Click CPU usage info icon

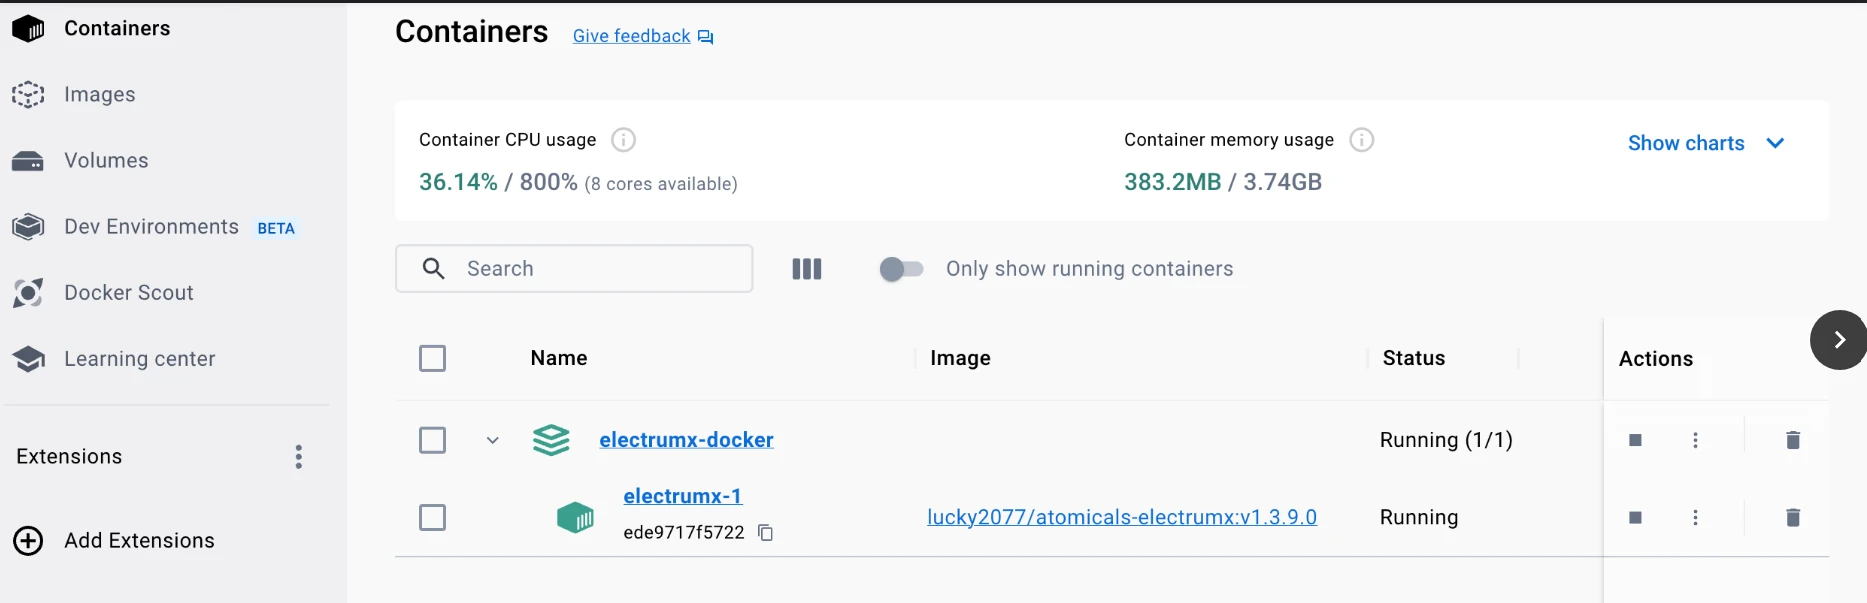pyautogui.click(x=623, y=140)
